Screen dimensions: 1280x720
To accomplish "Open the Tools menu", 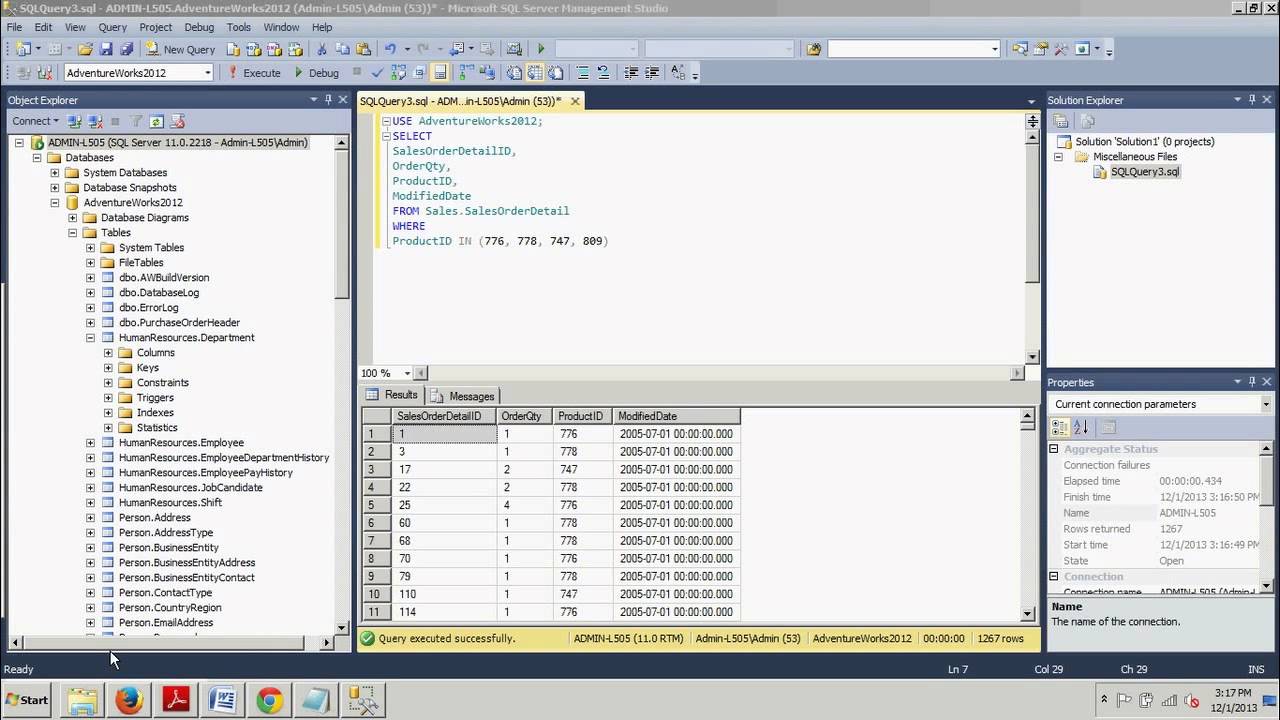I will pos(238,27).
